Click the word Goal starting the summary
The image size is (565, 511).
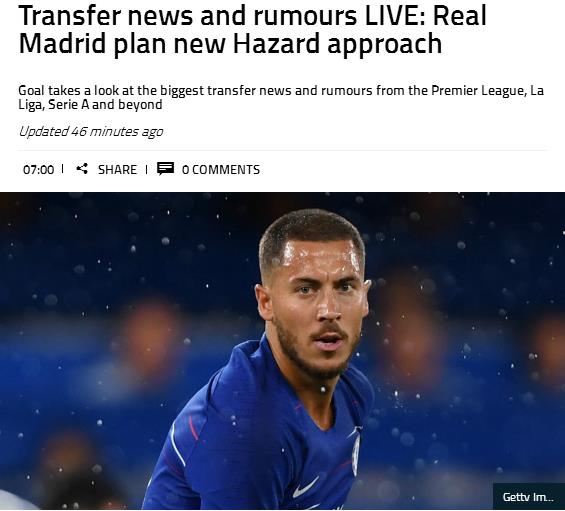[31, 90]
